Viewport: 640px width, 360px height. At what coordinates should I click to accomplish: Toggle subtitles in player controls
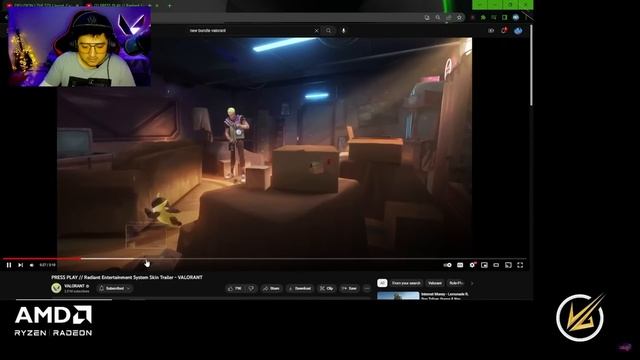coord(460,265)
